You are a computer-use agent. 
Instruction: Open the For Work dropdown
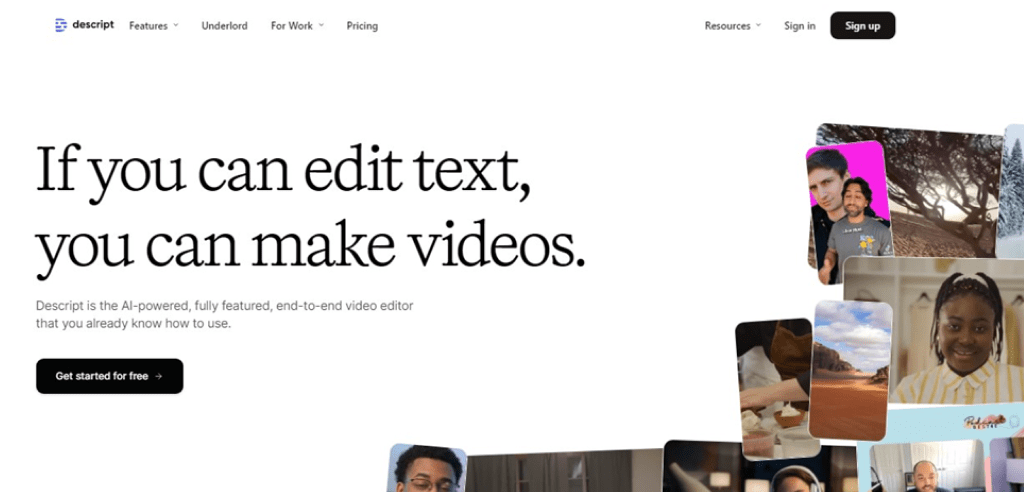click(x=297, y=26)
